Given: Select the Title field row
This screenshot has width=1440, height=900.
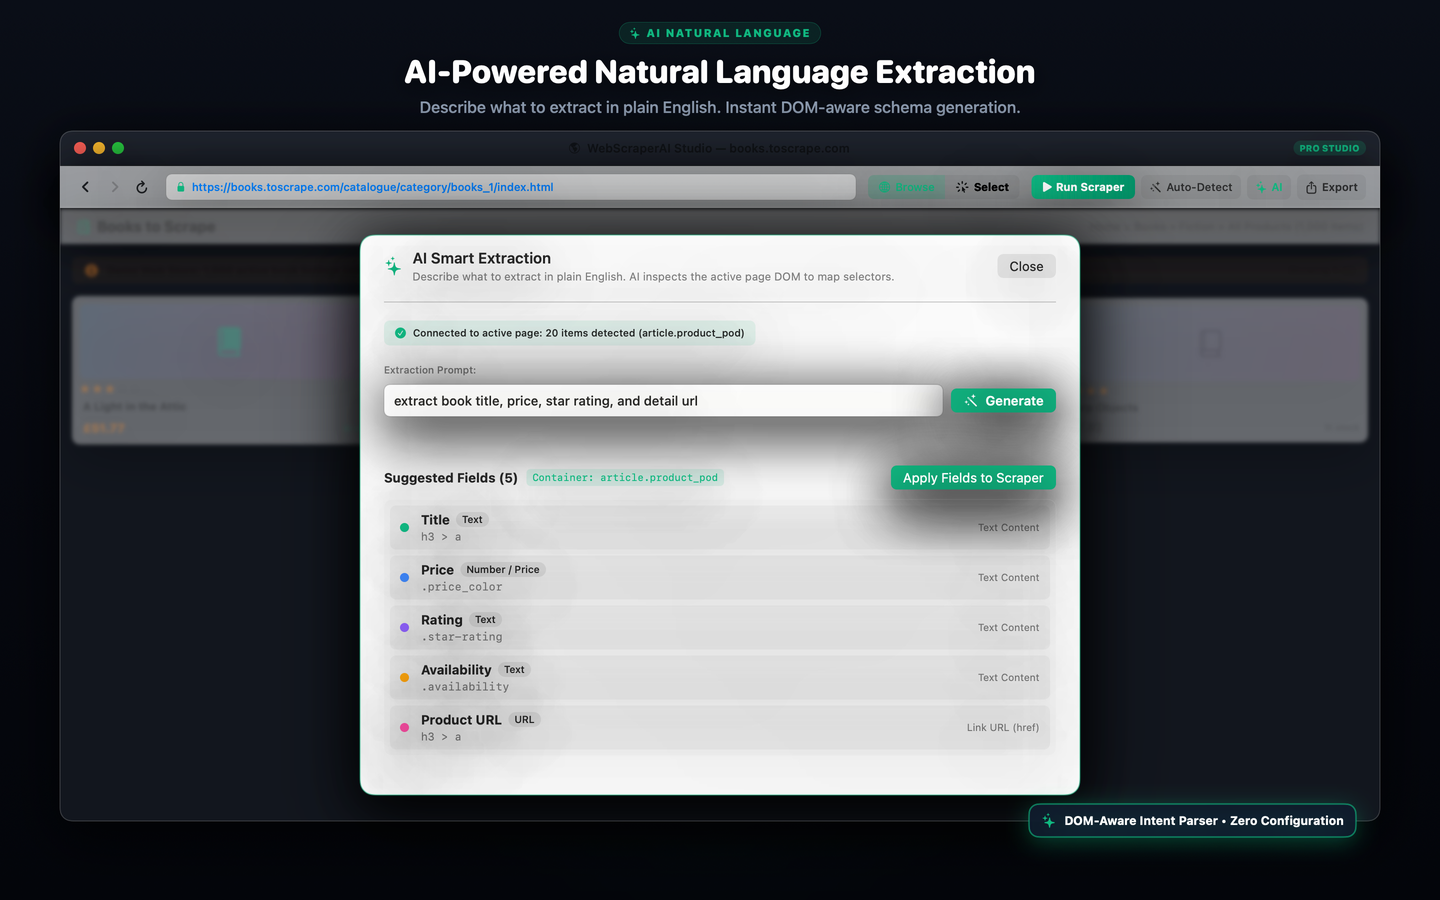Looking at the screenshot, I should pyautogui.click(x=720, y=528).
